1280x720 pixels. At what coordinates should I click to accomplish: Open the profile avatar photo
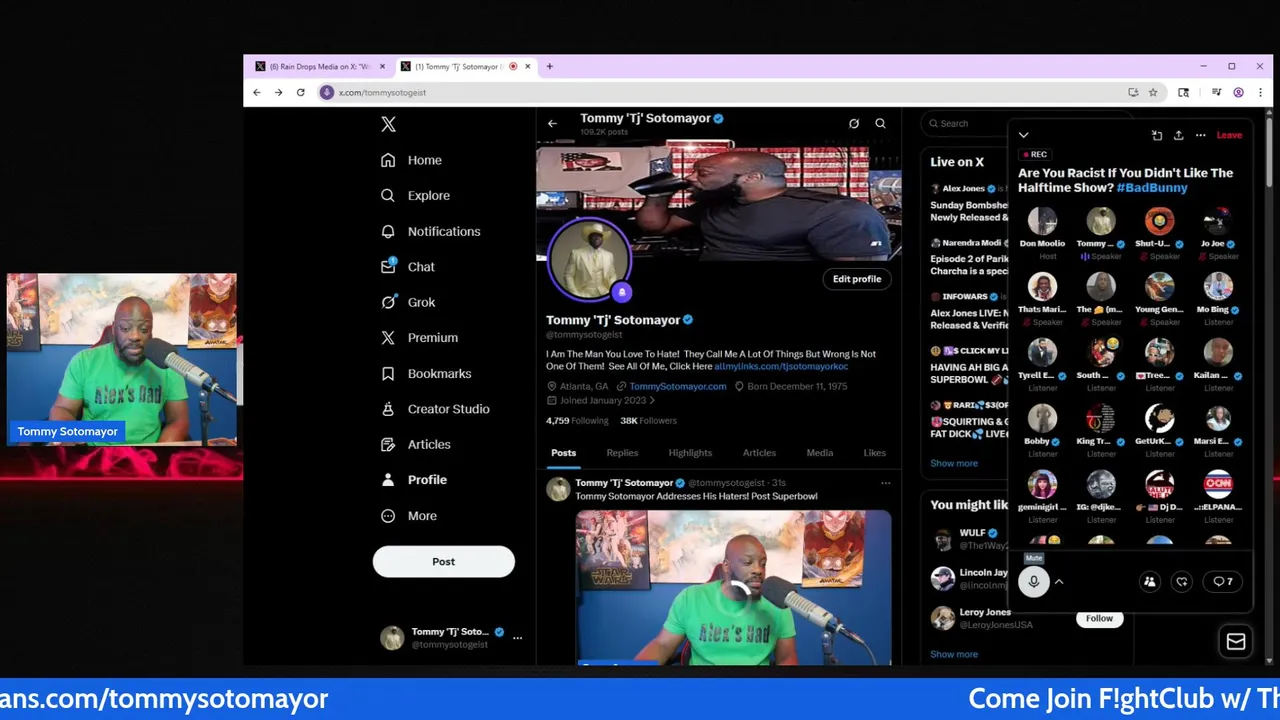click(x=589, y=259)
